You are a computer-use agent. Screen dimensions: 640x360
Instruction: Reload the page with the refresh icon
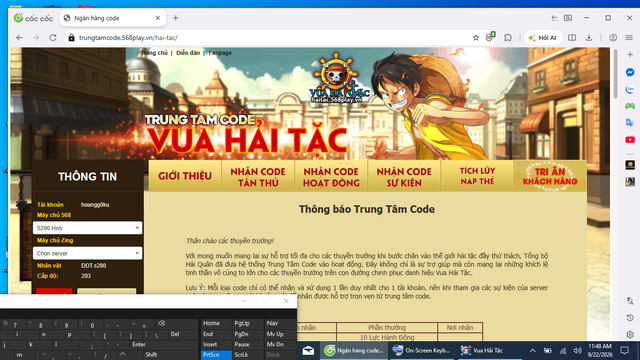click(53, 38)
